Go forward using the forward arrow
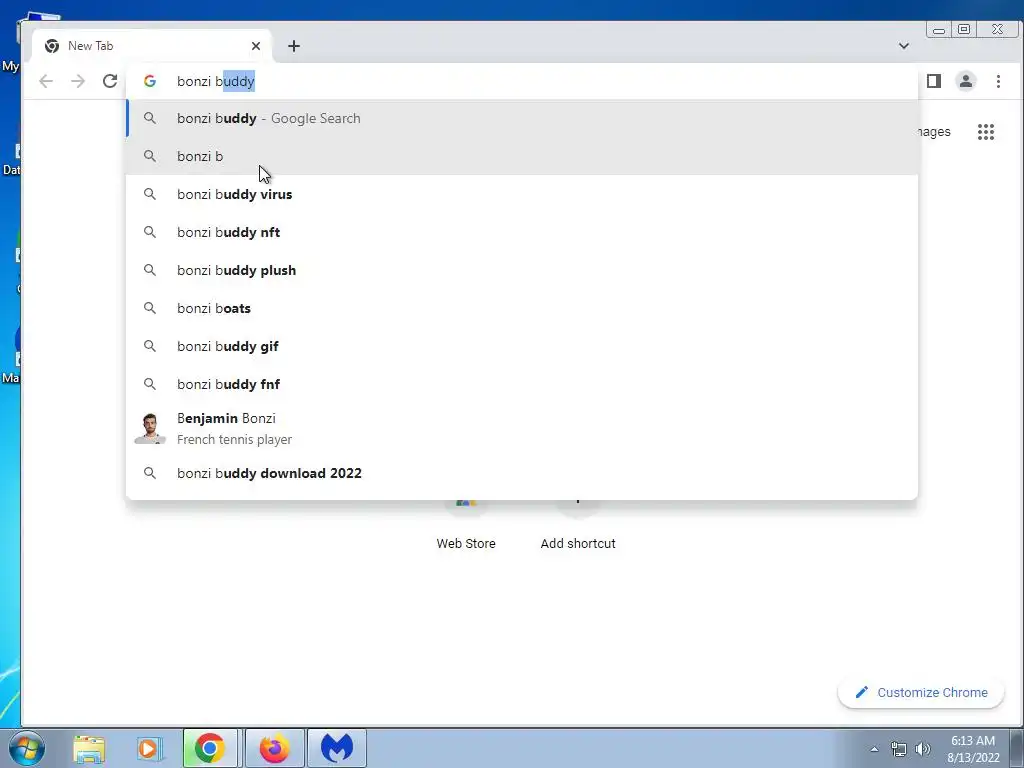Image resolution: width=1024 pixels, height=768 pixels. click(x=78, y=81)
